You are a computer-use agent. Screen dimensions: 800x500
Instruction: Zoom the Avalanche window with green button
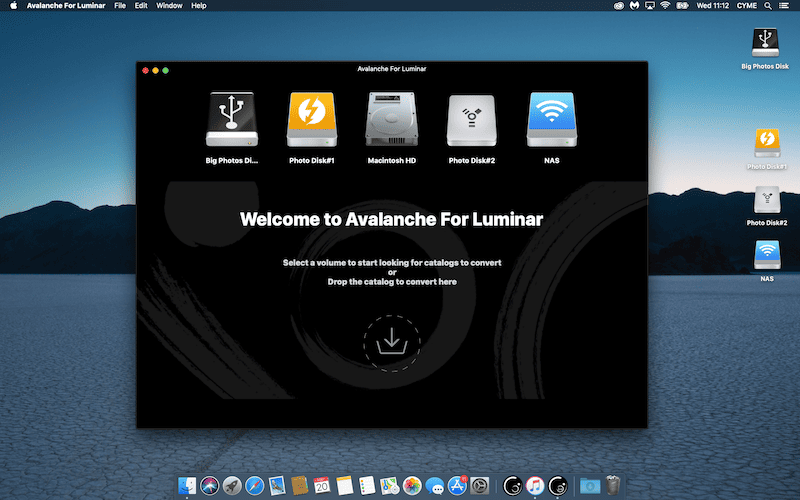point(165,70)
